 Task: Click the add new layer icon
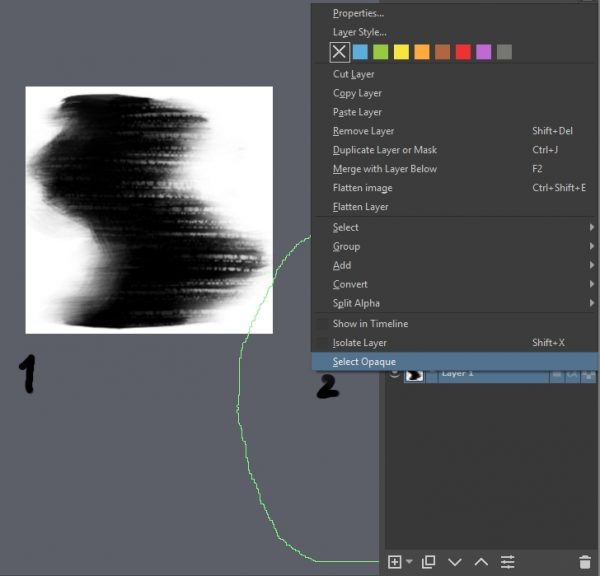tap(394, 562)
